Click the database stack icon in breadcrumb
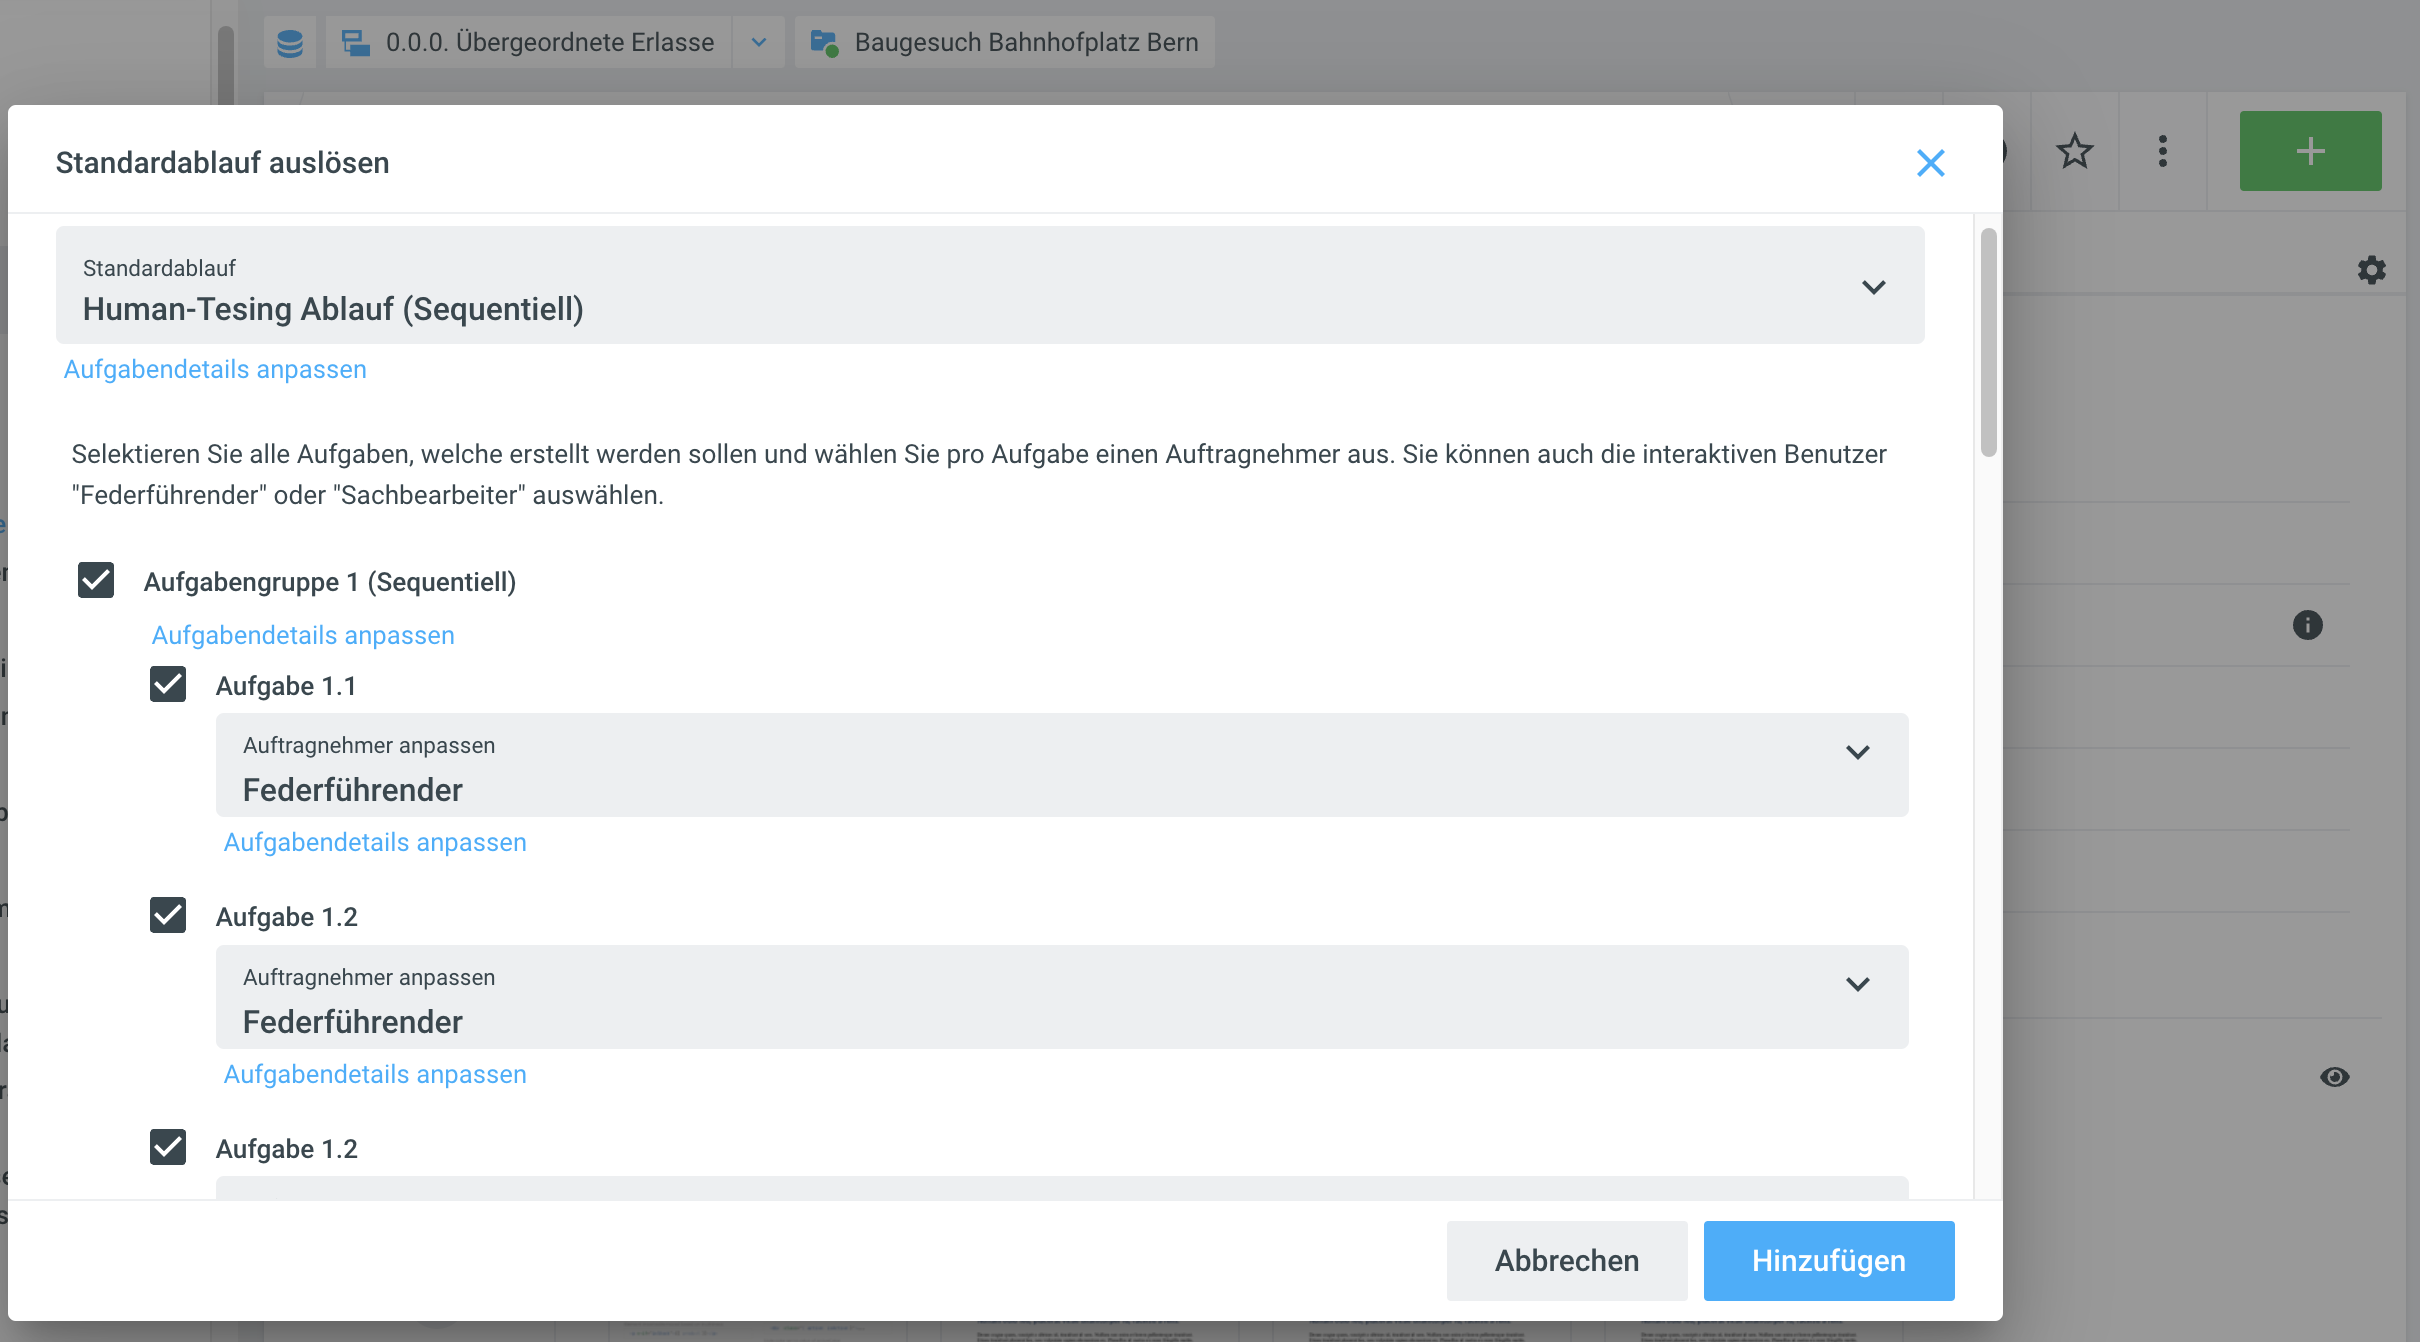Screen dimensions: 2420x1342 point(290,43)
